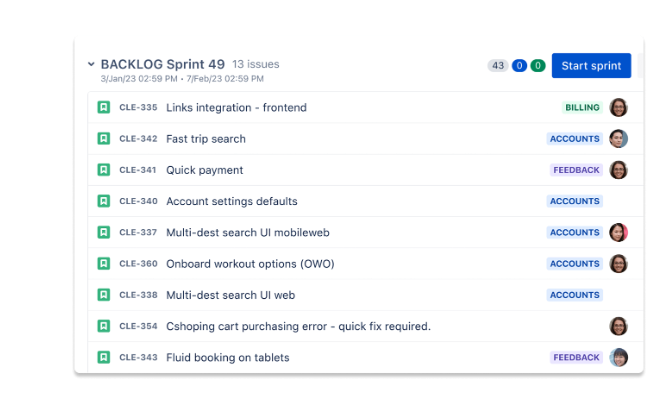Viewport: 663px width, 400px height.
Task: Click the assignee avatar on Multi-dest search UI mobileweb
Action: point(618,233)
